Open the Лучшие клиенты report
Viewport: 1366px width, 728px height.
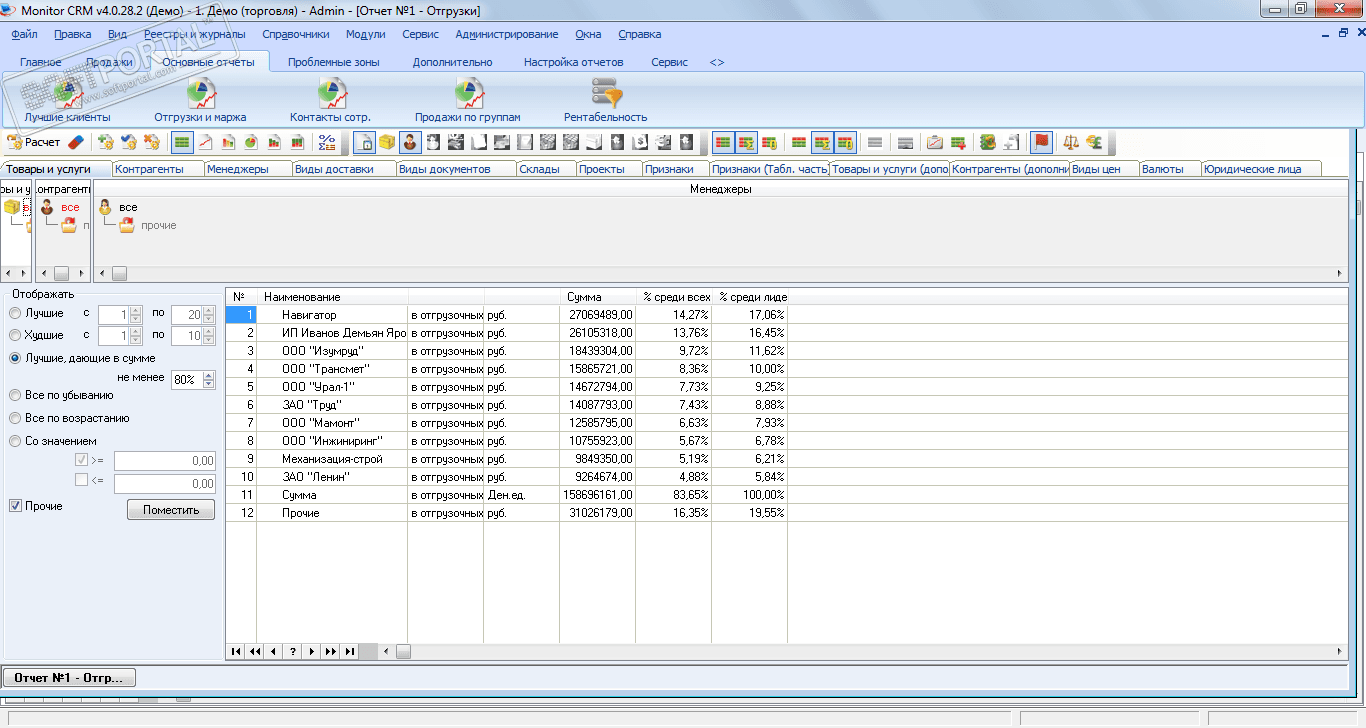pyautogui.click(x=67, y=101)
